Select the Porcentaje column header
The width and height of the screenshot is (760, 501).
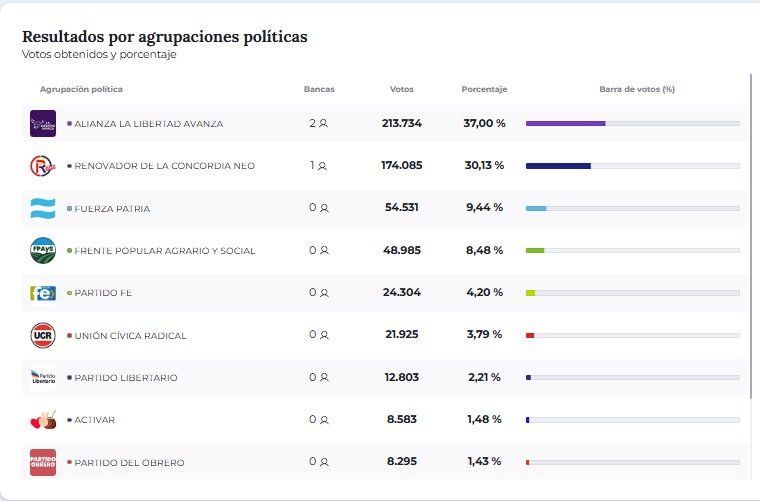pyautogui.click(x=484, y=89)
